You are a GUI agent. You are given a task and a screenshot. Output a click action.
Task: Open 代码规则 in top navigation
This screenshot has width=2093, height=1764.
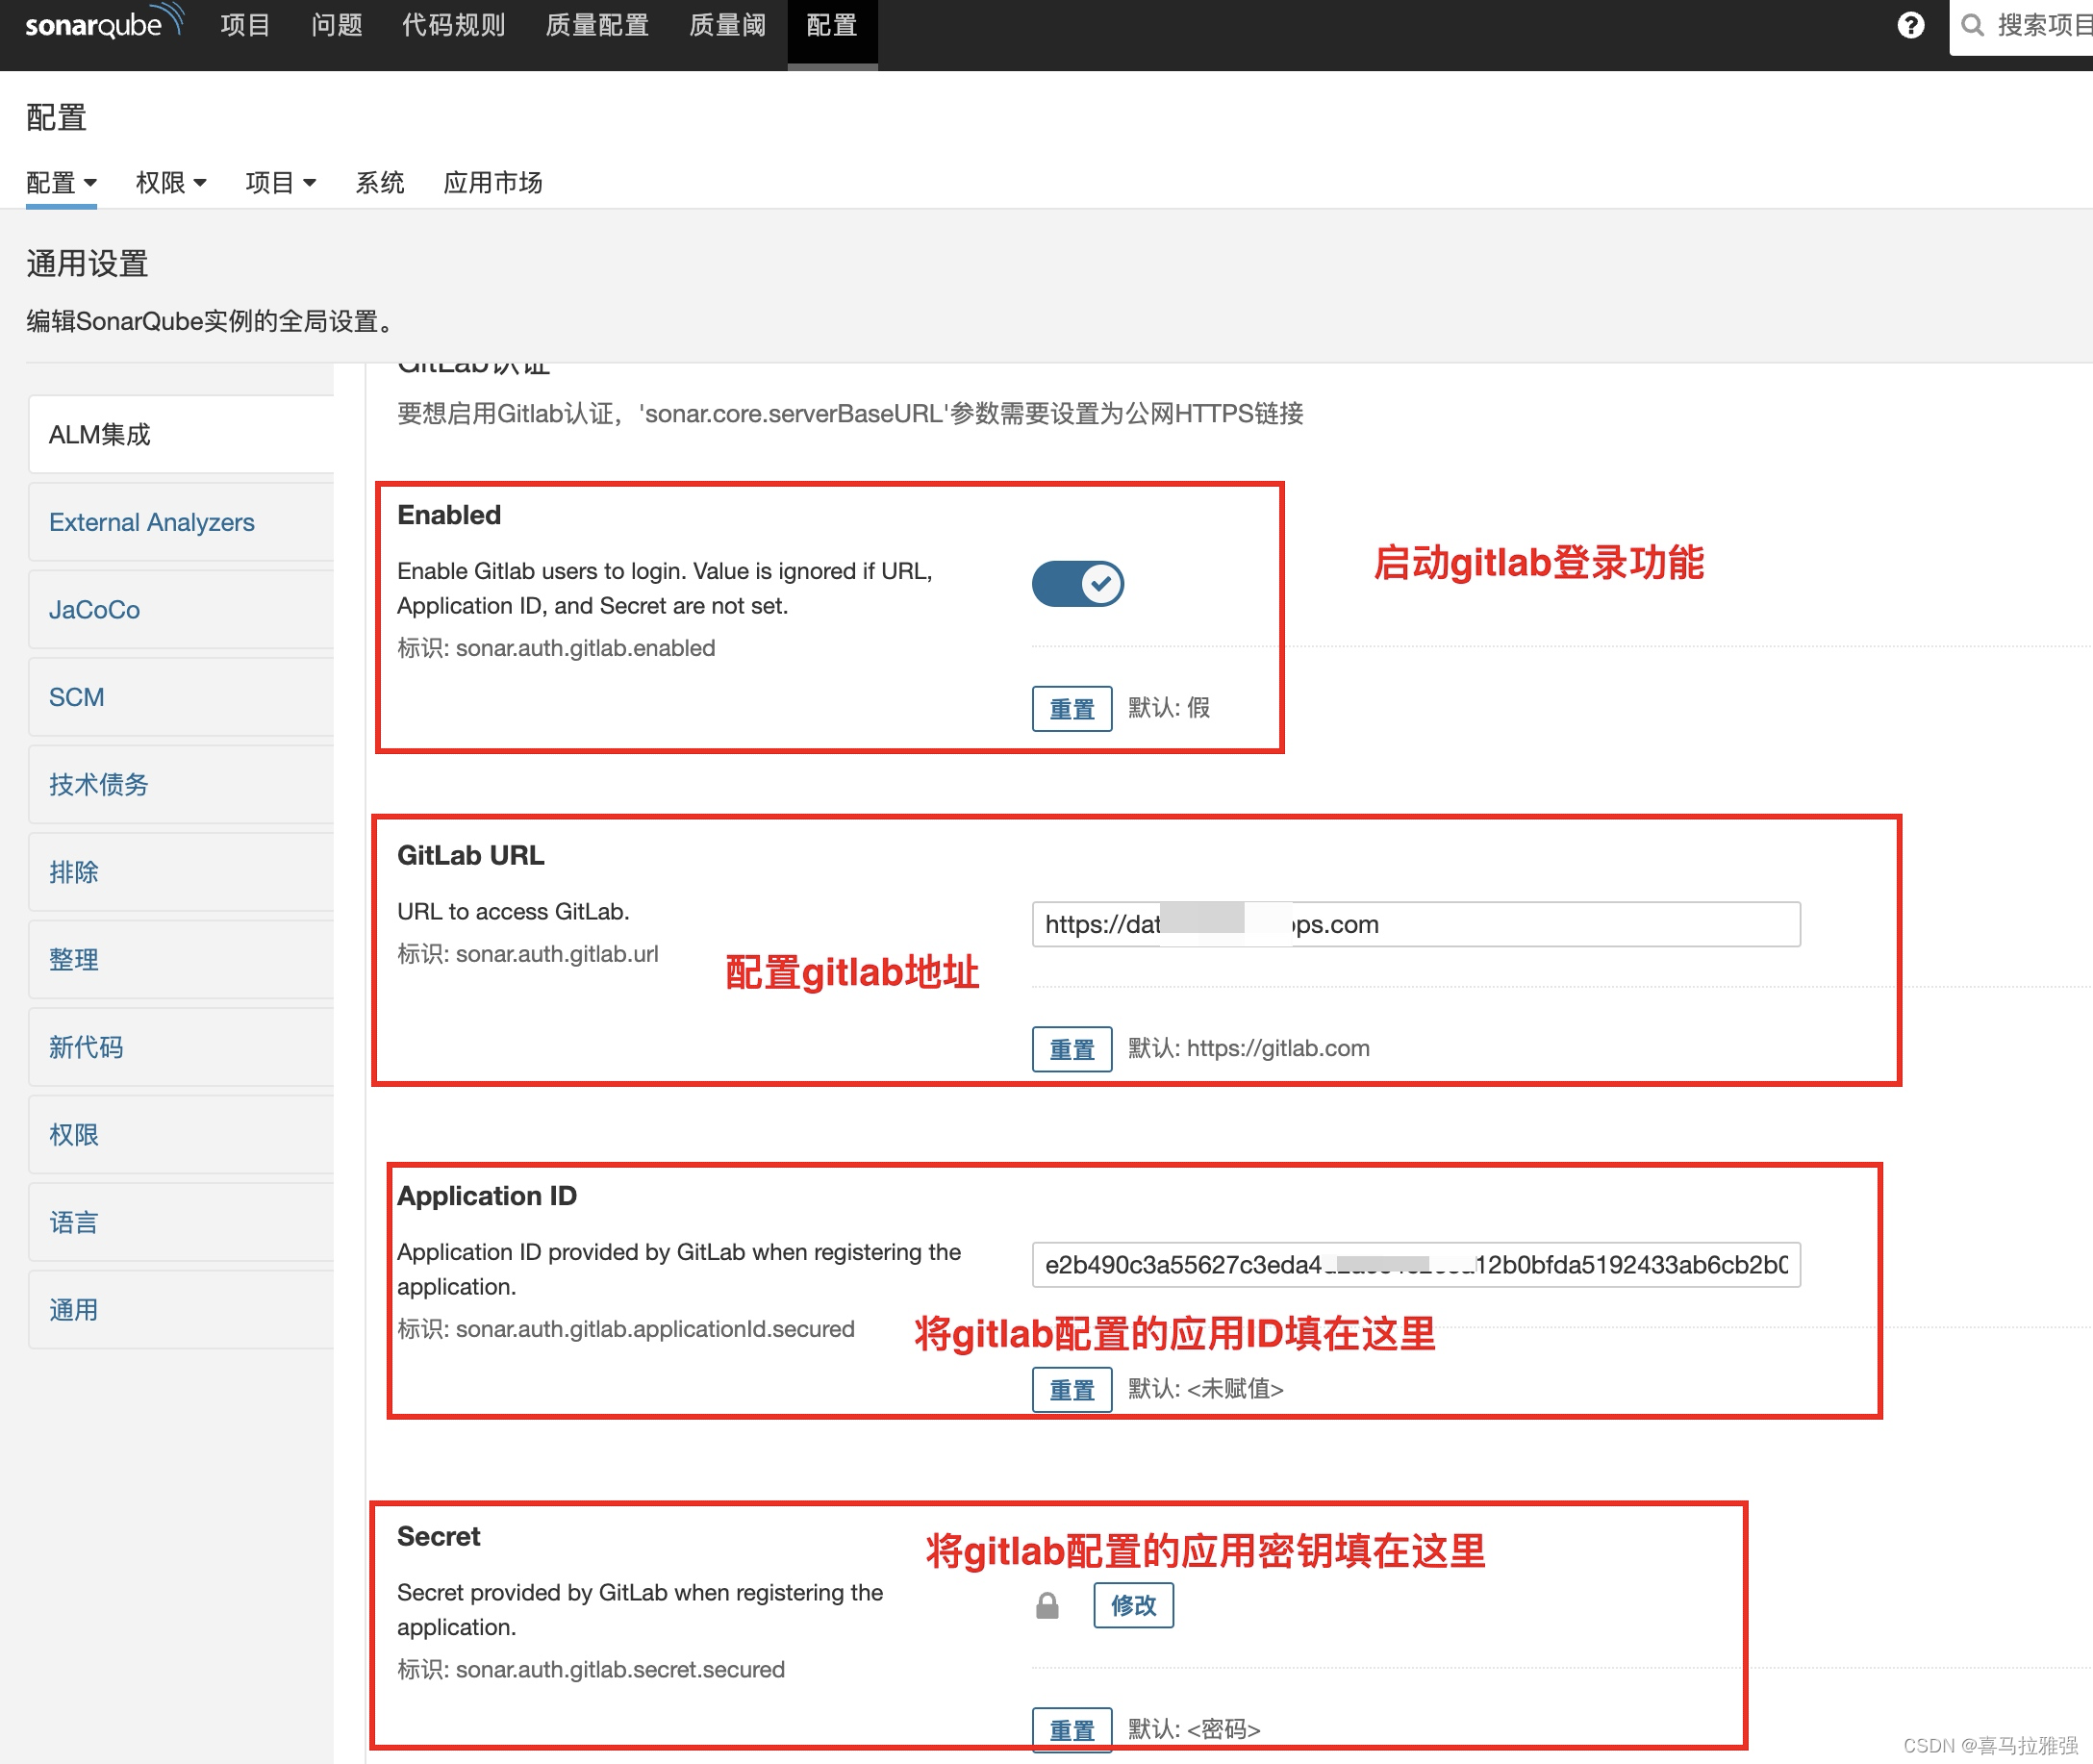pos(453,25)
